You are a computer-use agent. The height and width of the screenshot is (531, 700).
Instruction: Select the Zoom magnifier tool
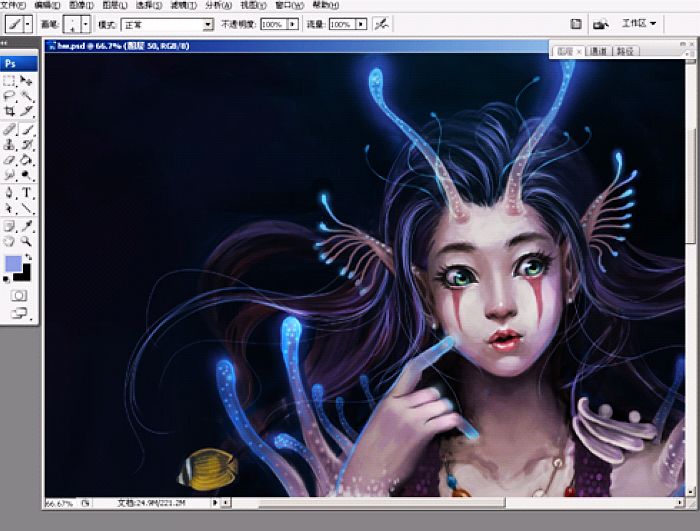click(x=26, y=242)
